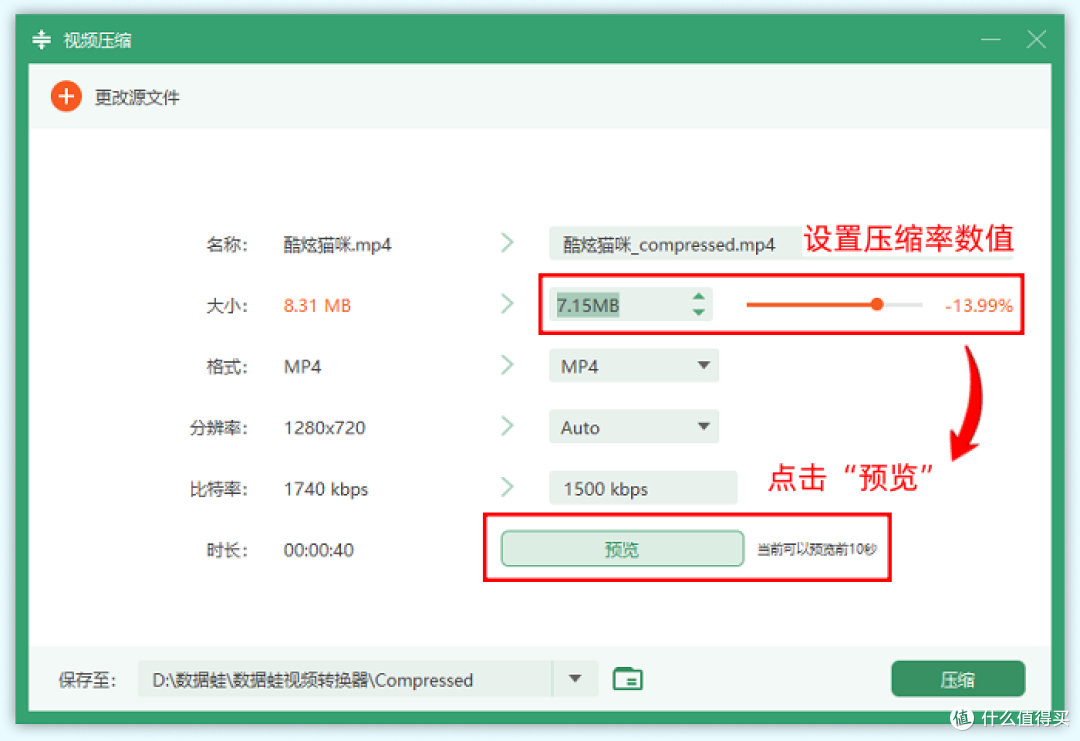Click the 当前可以预览前10秒 hint text
1080x741 pixels.
(817, 549)
